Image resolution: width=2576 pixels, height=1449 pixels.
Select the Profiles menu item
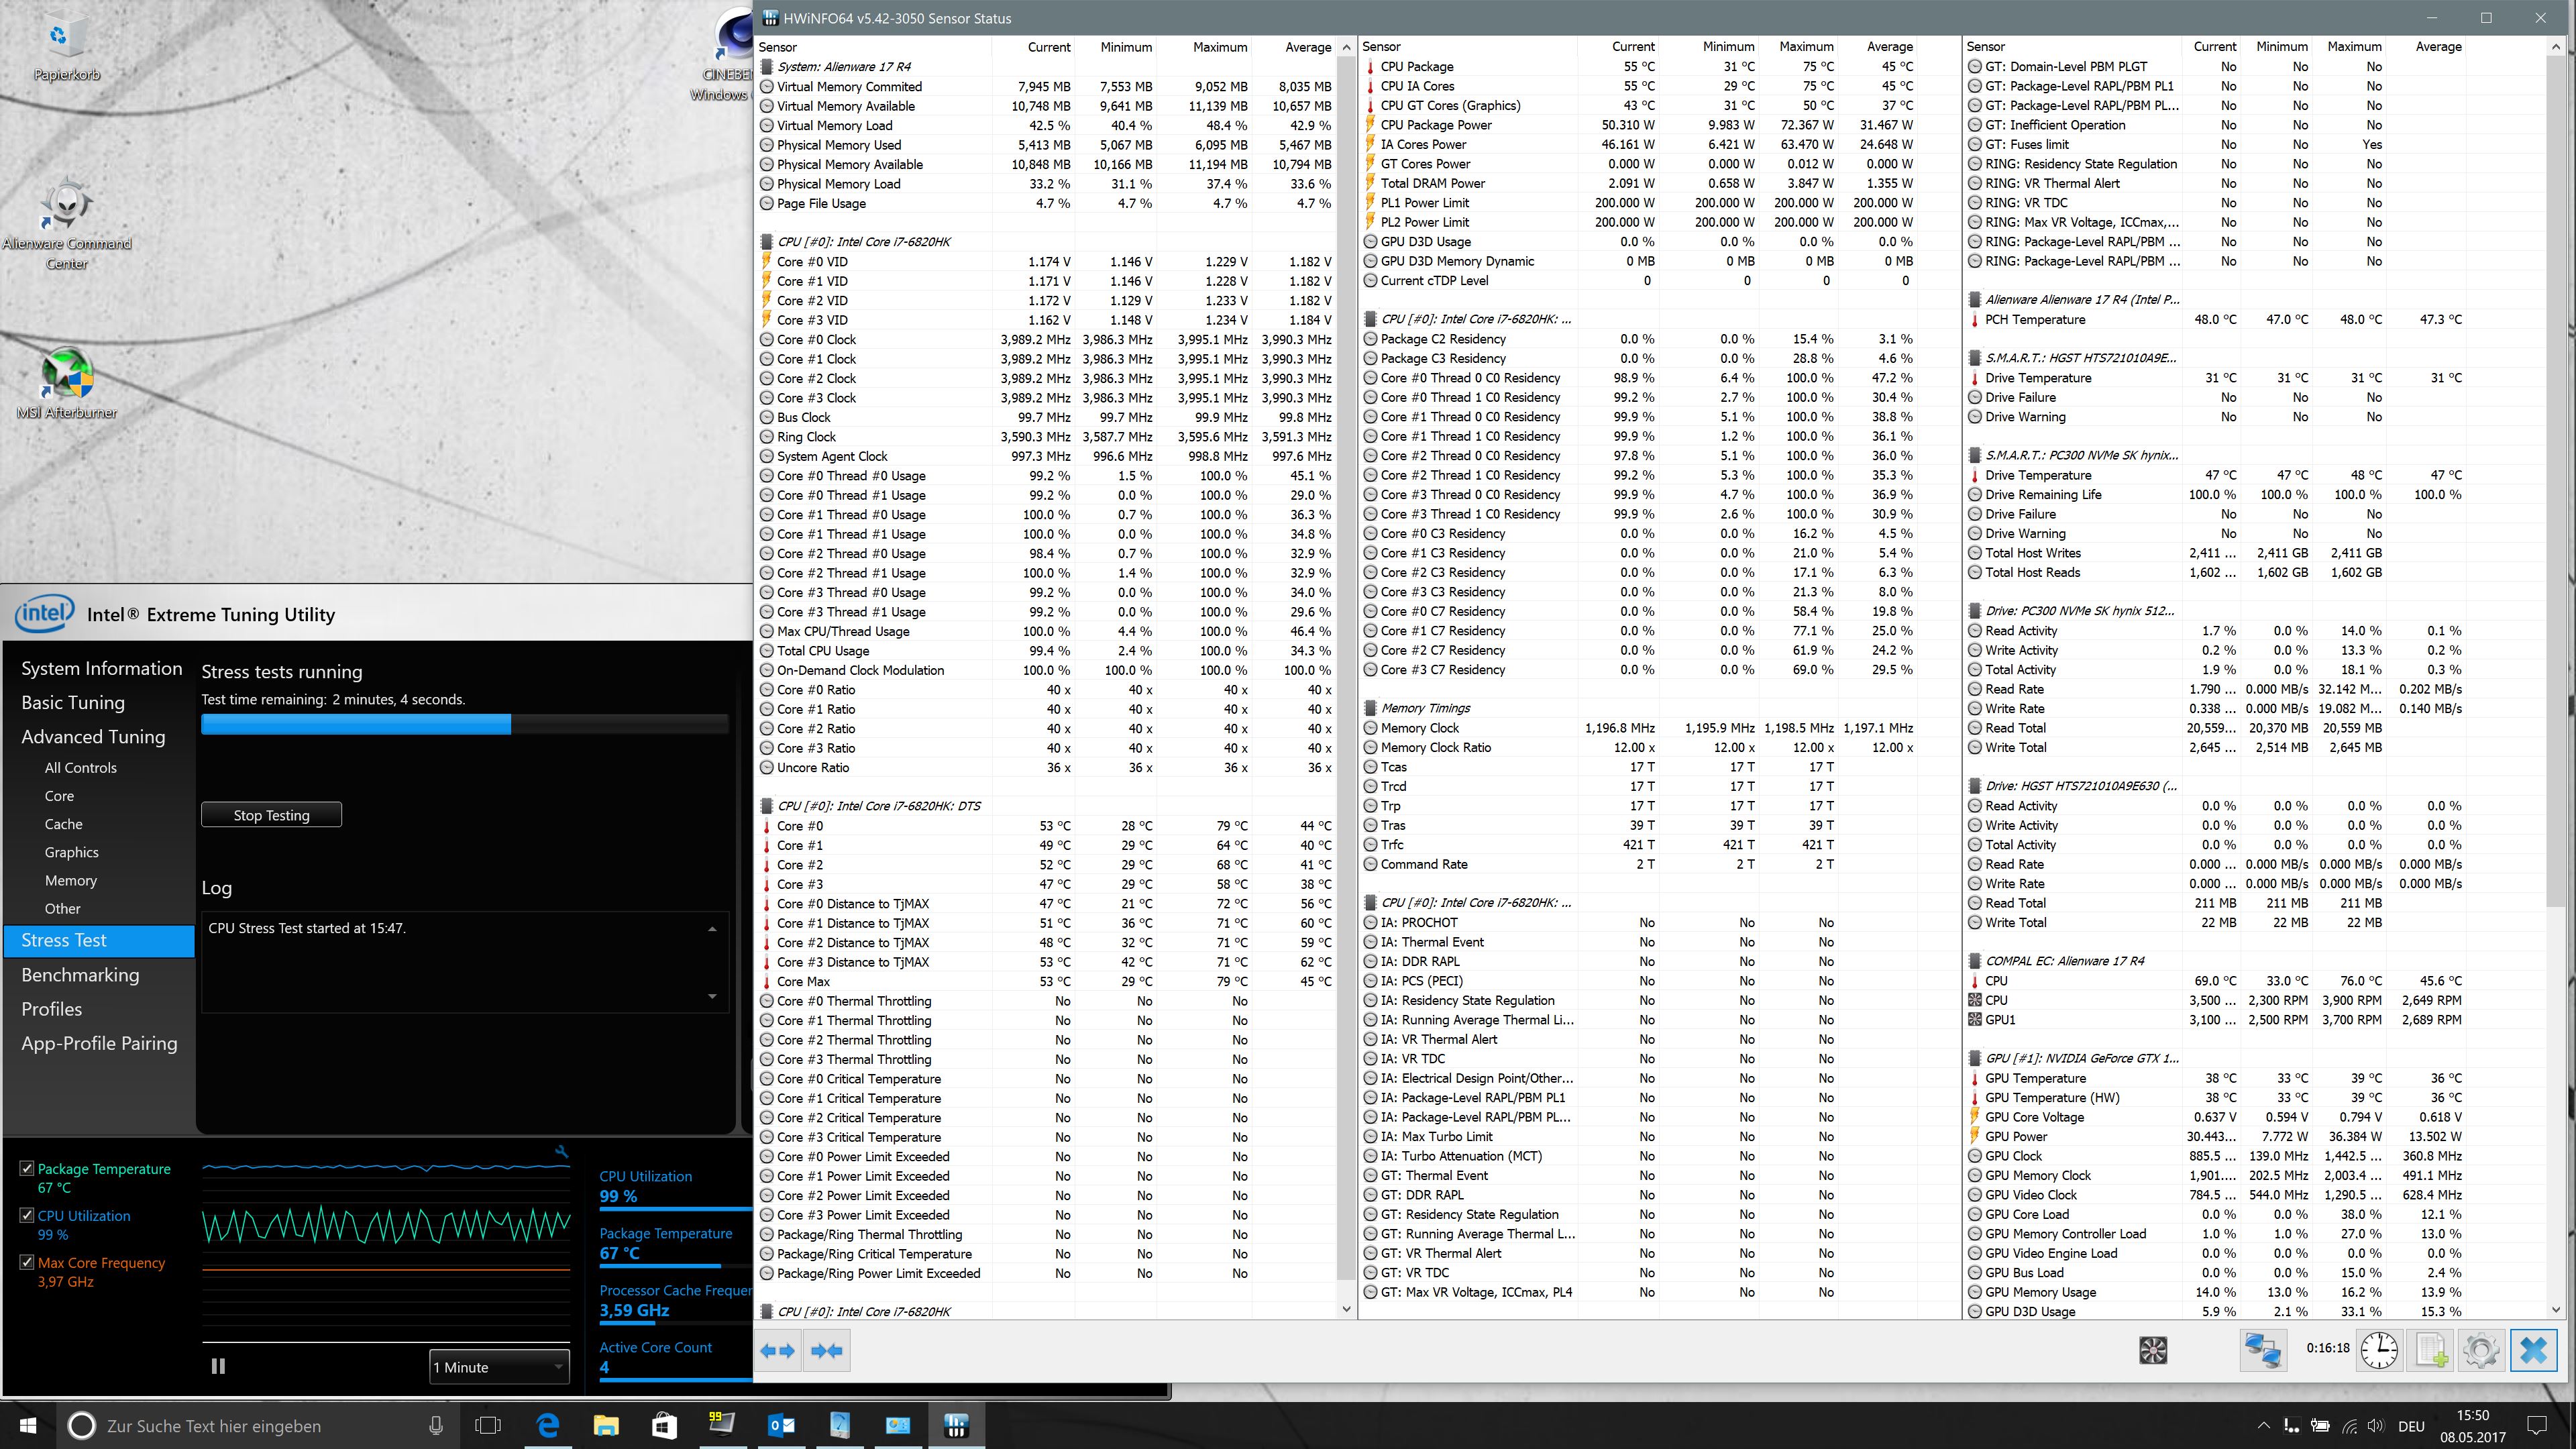[x=52, y=1009]
